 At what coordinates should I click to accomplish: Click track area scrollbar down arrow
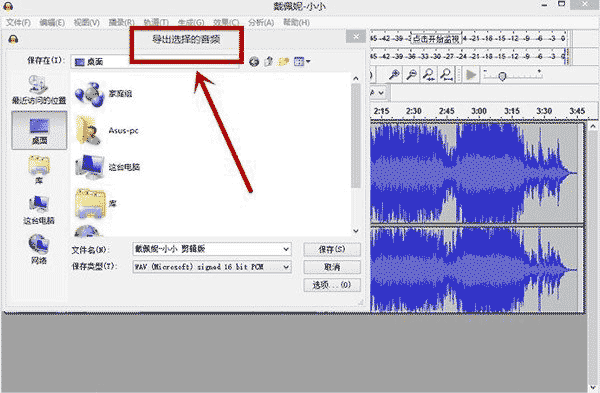(593, 387)
